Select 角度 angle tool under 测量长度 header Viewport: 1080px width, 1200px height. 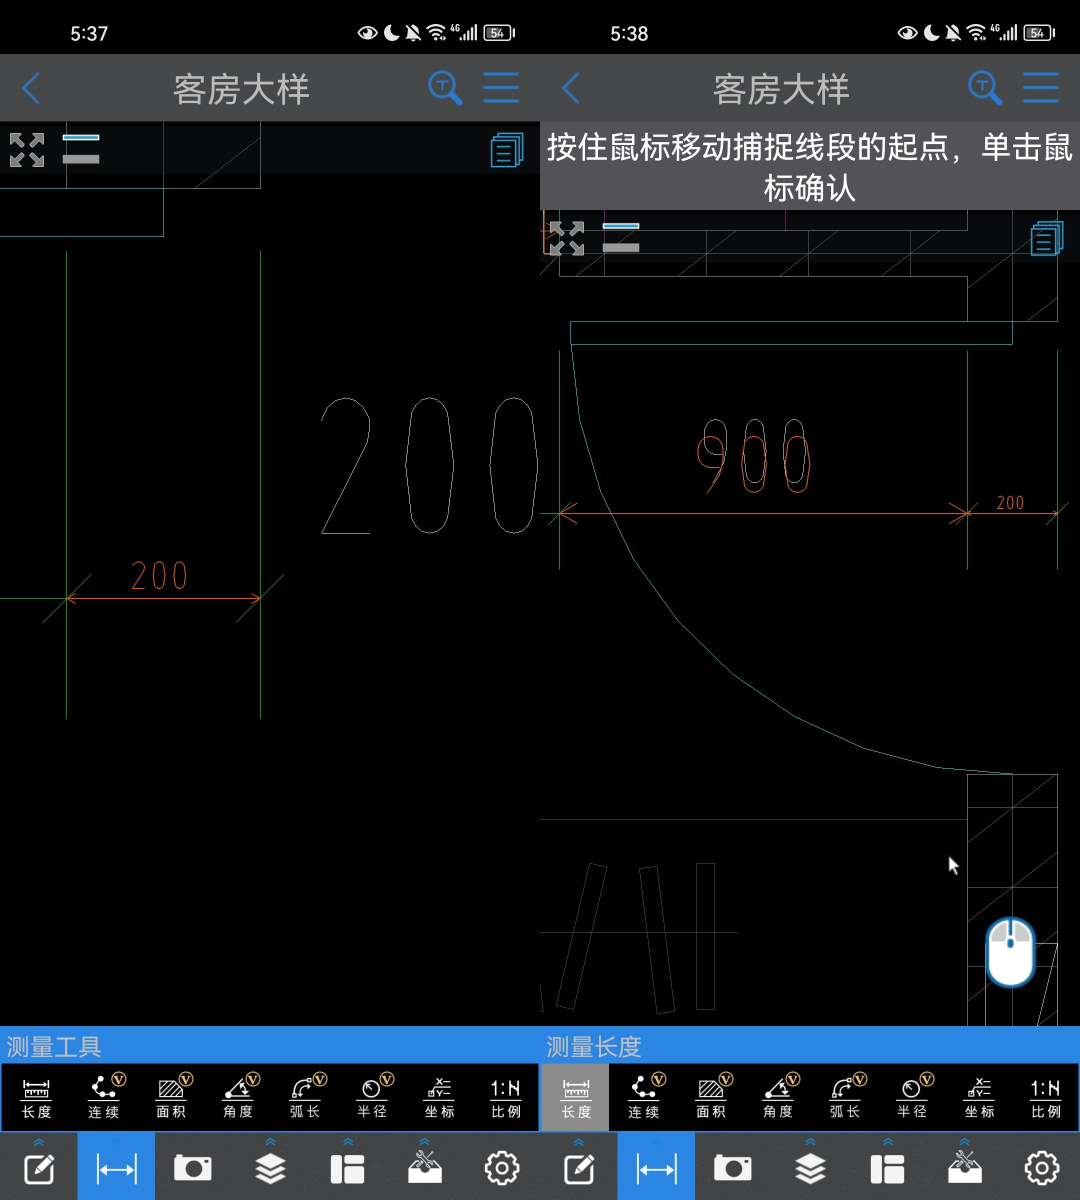tap(778, 1097)
